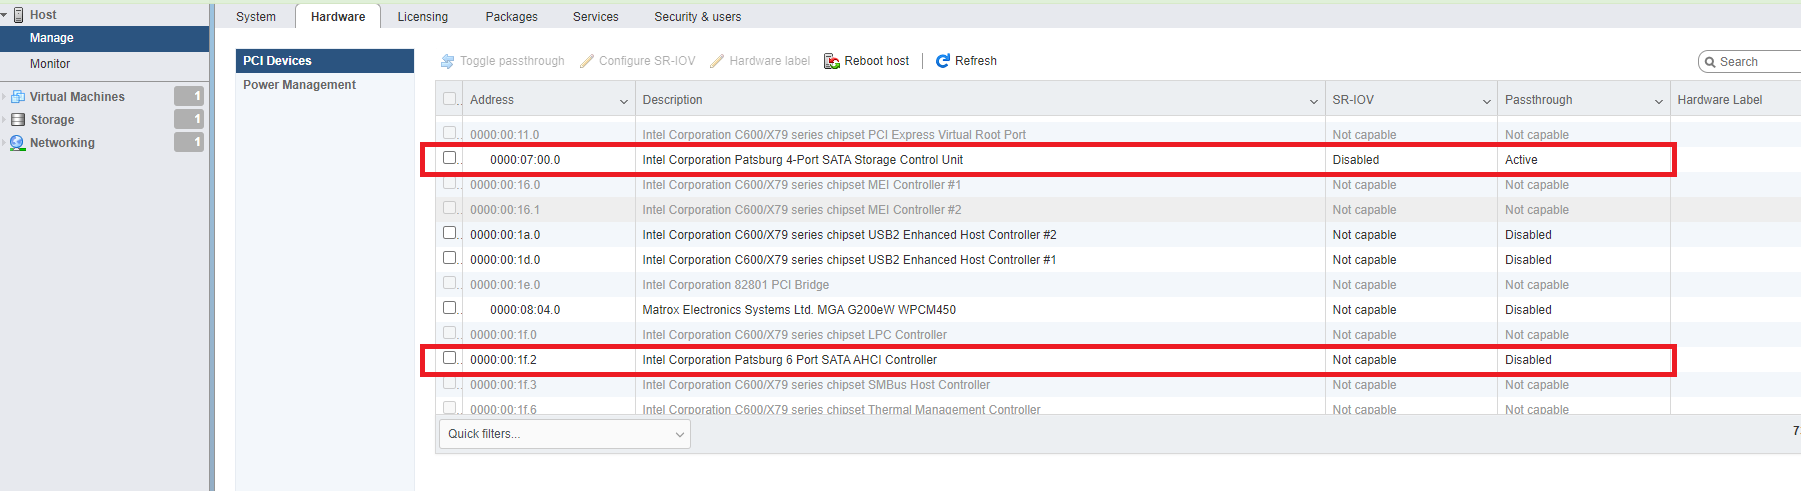Open the Licensing tab

(x=422, y=17)
